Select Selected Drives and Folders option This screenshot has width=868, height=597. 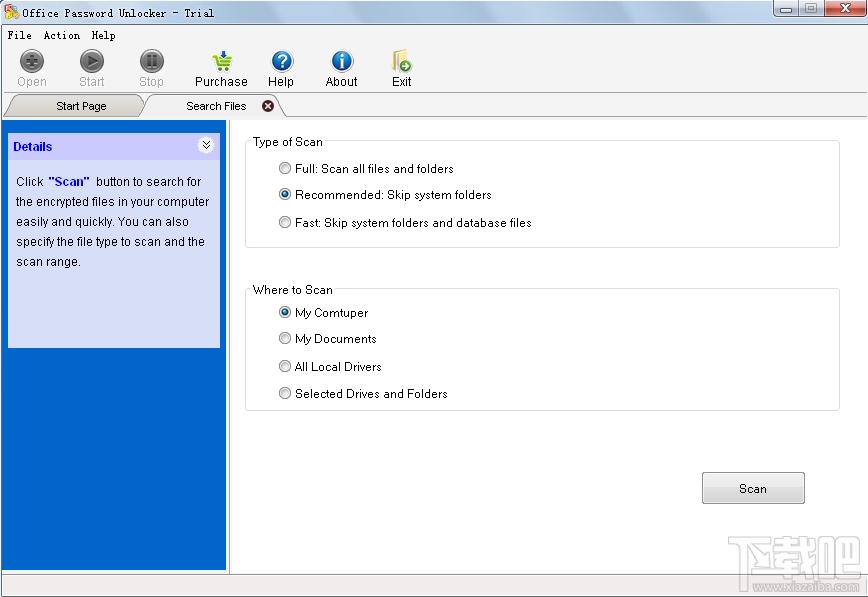[x=285, y=393]
